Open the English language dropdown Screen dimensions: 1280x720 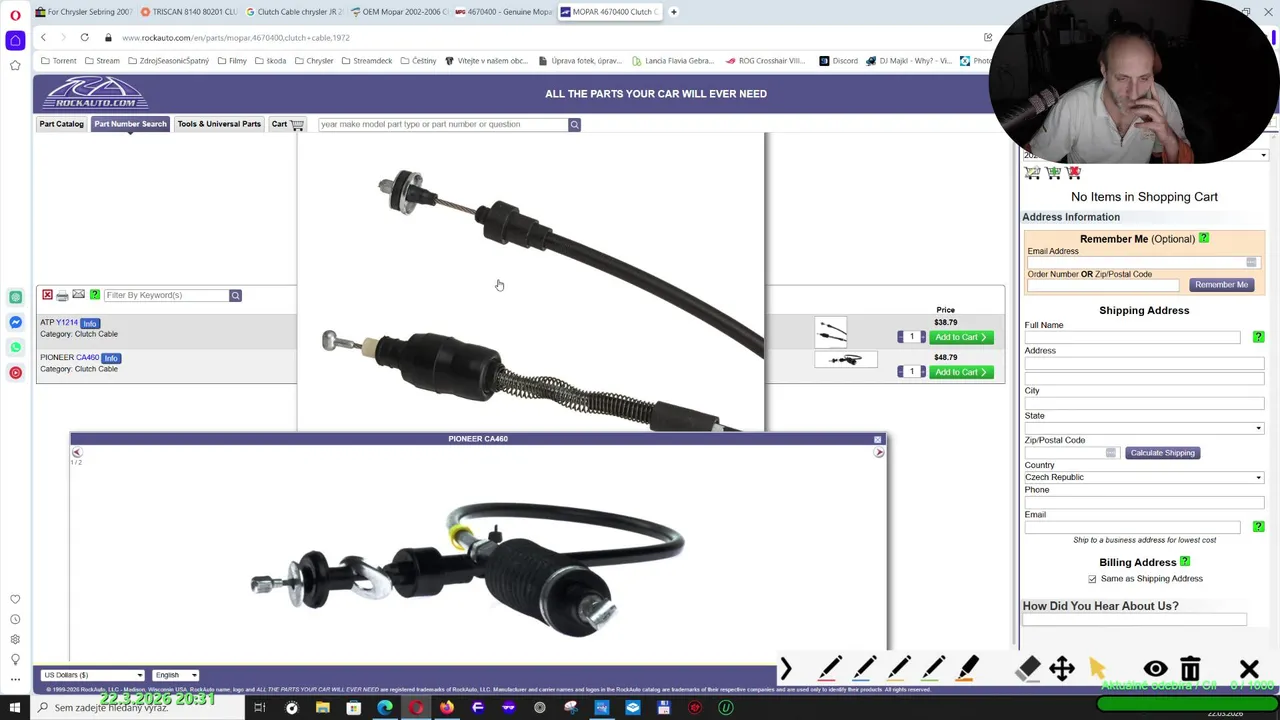pyautogui.click(x=176, y=675)
